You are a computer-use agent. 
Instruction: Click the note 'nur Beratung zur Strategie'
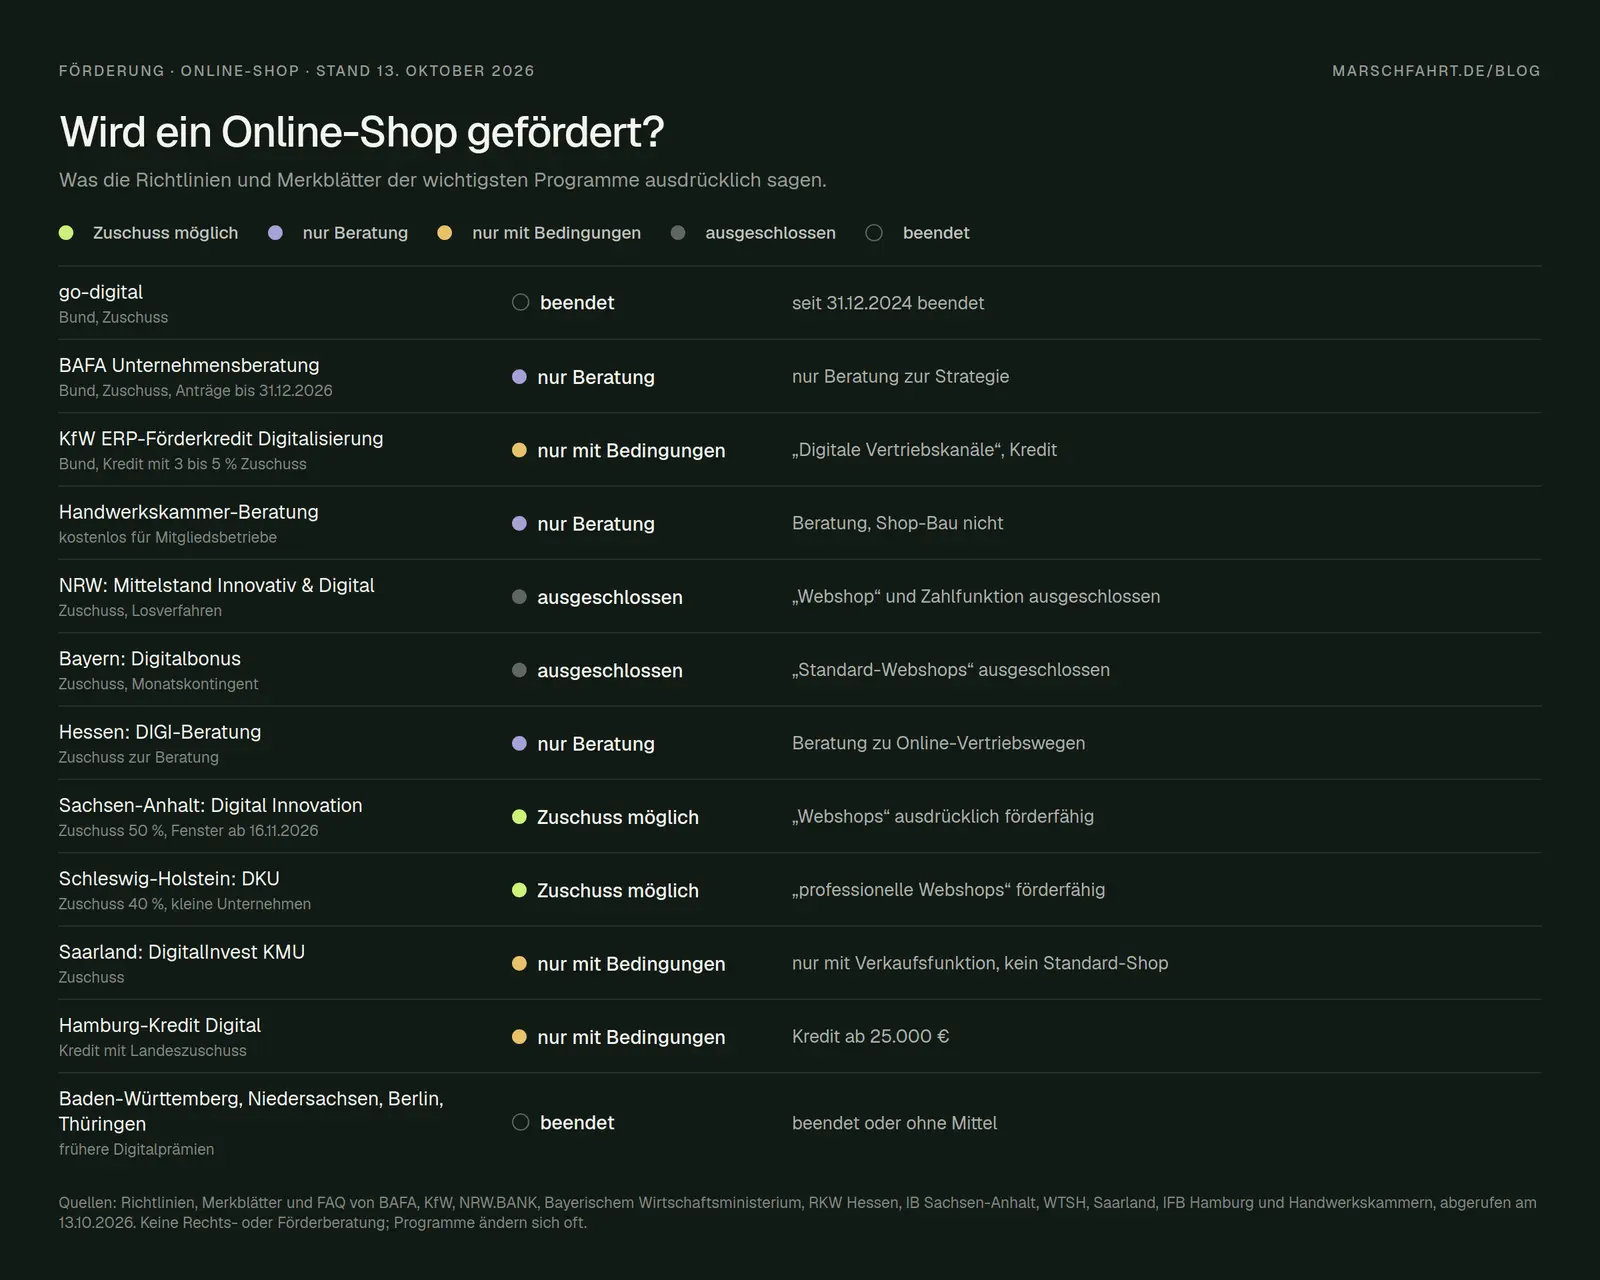point(901,376)
